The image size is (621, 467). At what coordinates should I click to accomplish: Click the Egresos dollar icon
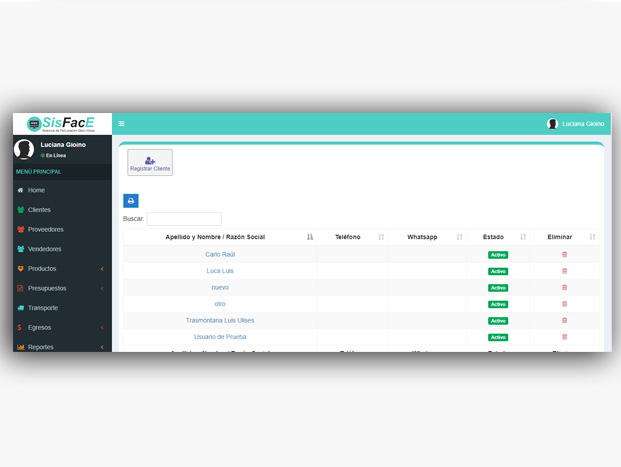[19, 328]
